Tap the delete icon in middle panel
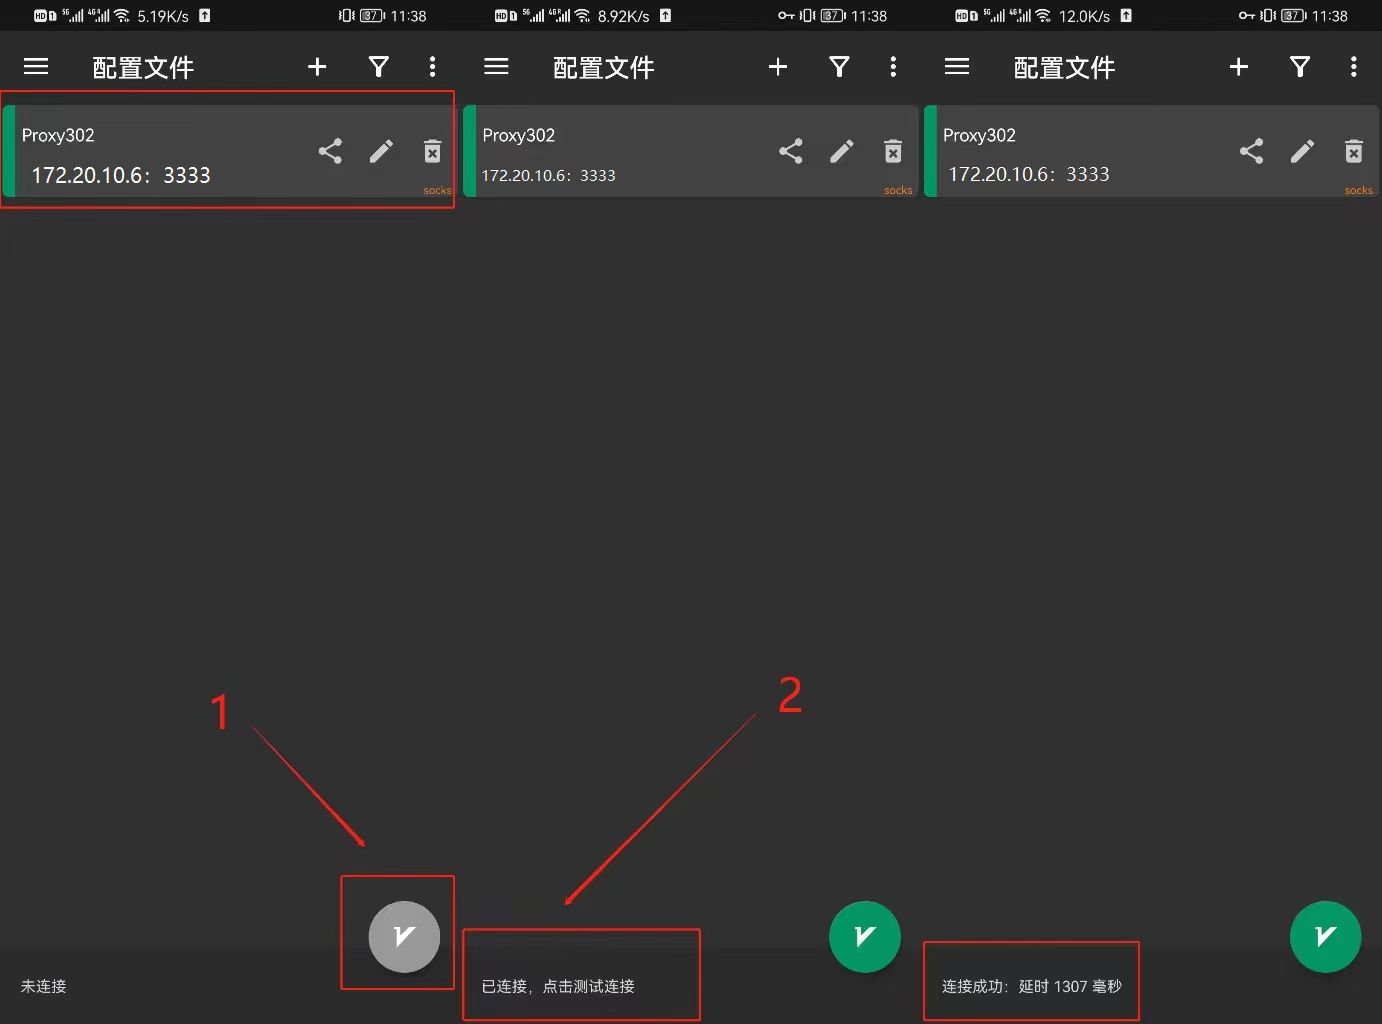The height and width of the screenshot is (1024, 1382). [892, 151]
